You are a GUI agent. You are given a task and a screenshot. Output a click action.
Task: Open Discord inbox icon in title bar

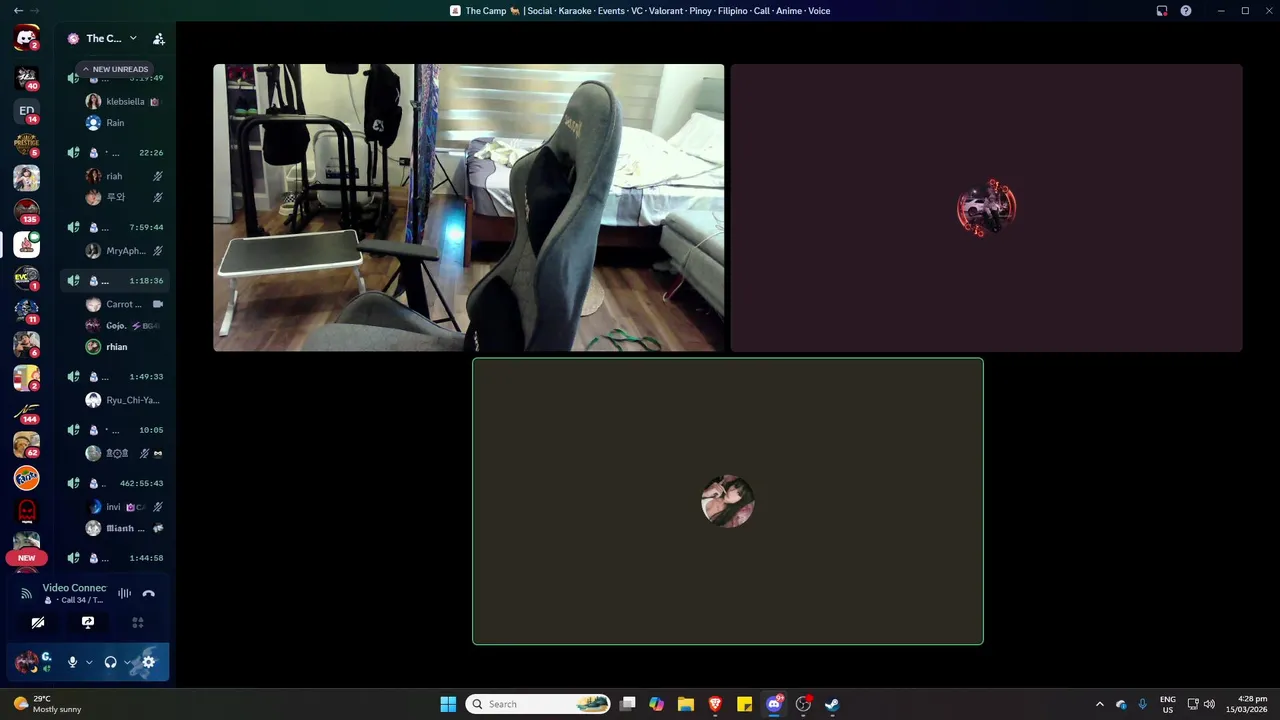tap(1162, 11)
